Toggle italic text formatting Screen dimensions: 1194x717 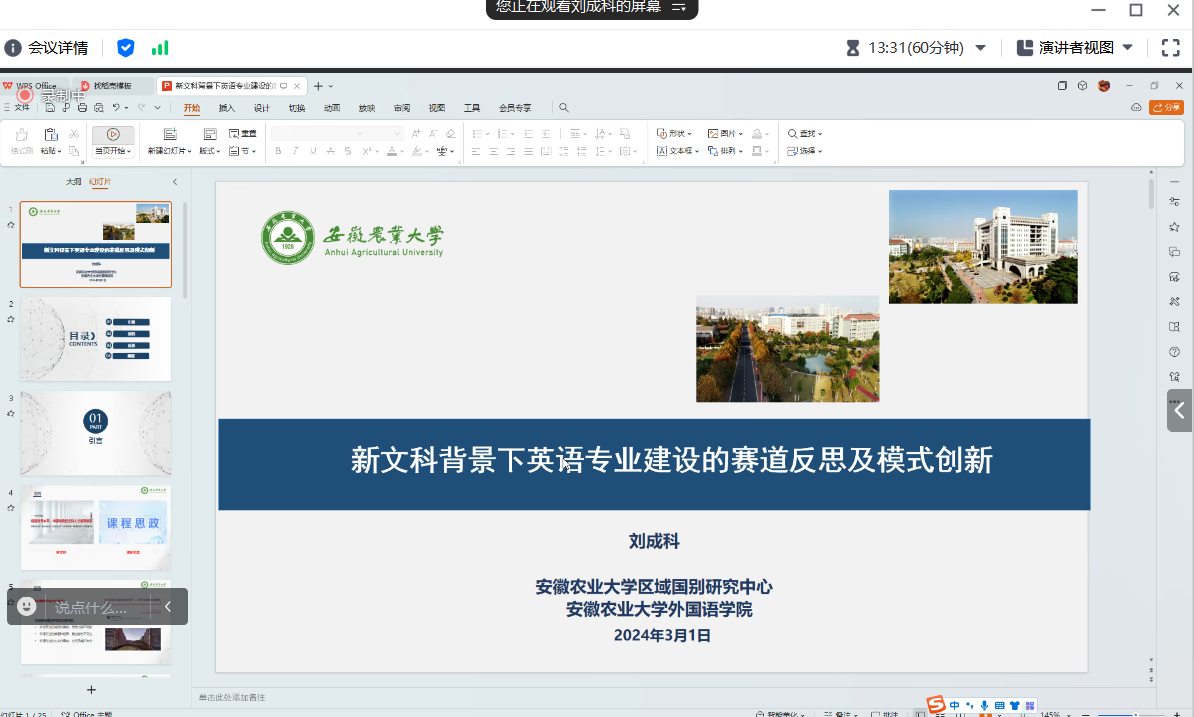[x=296, y=151]
